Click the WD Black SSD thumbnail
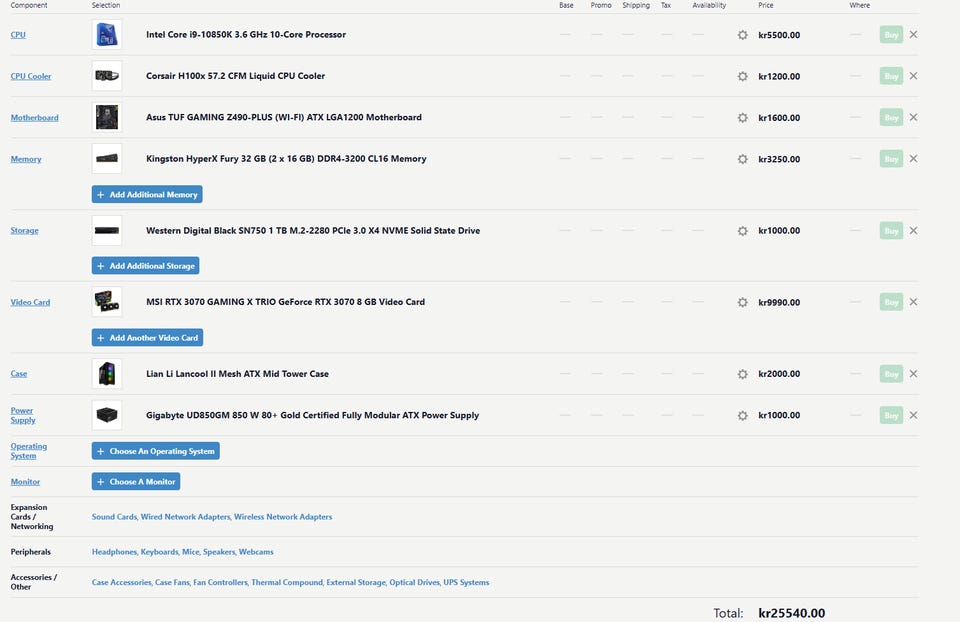The width and height of the screenshot is (960, 622). [107, 230]
